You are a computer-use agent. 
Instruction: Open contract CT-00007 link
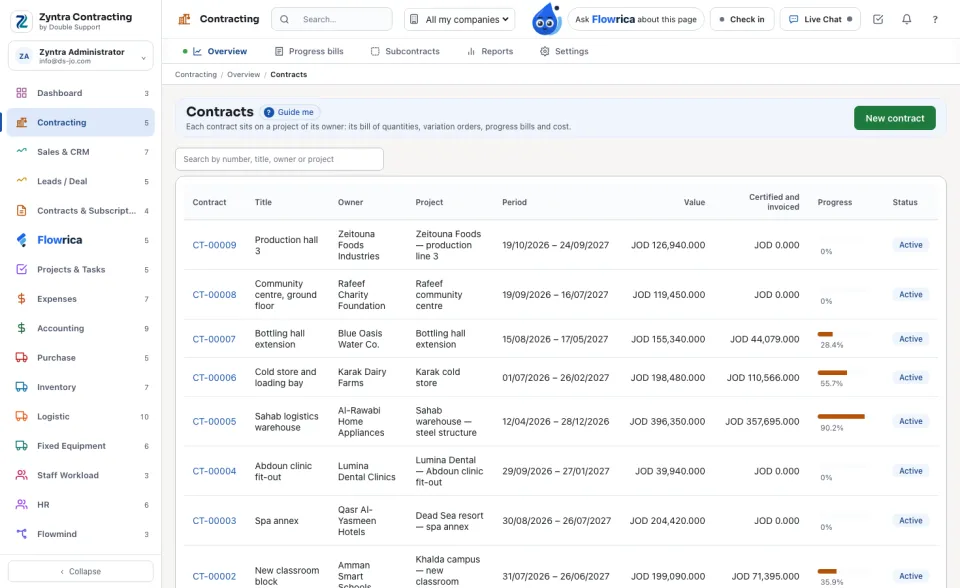click(214, 339)
